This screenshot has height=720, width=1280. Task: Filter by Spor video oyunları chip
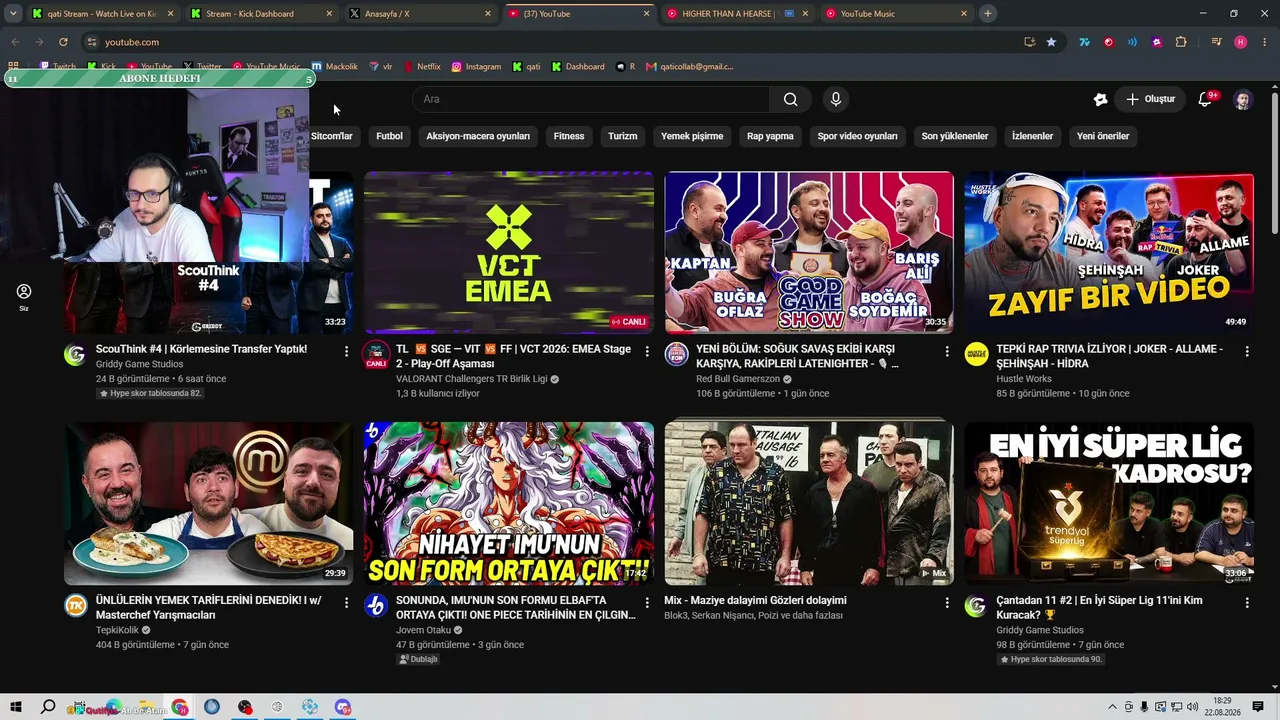[857, 136]
